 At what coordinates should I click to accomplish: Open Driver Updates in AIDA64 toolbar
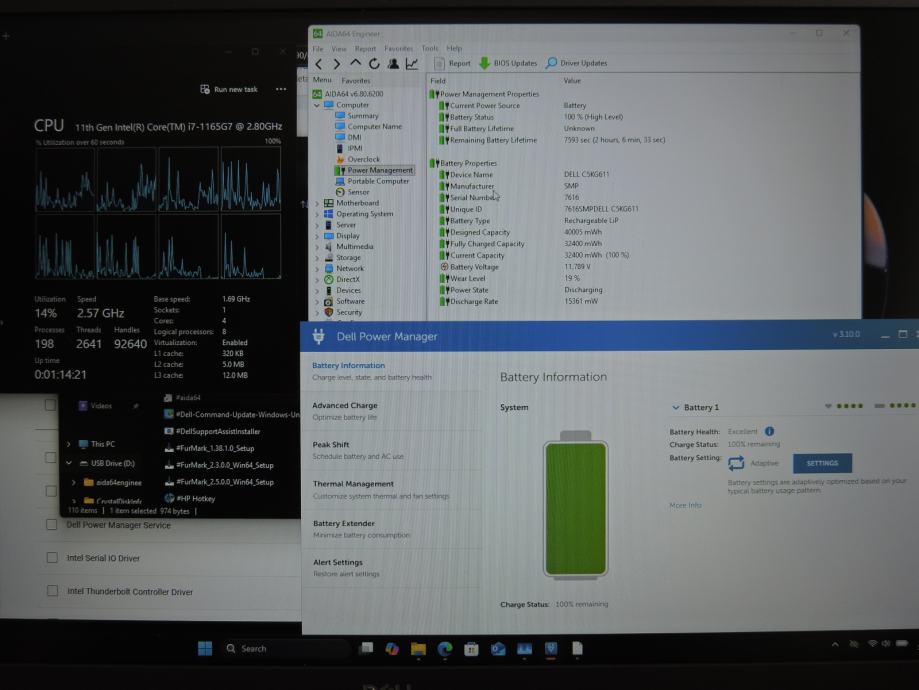click(x=577, y=63)
